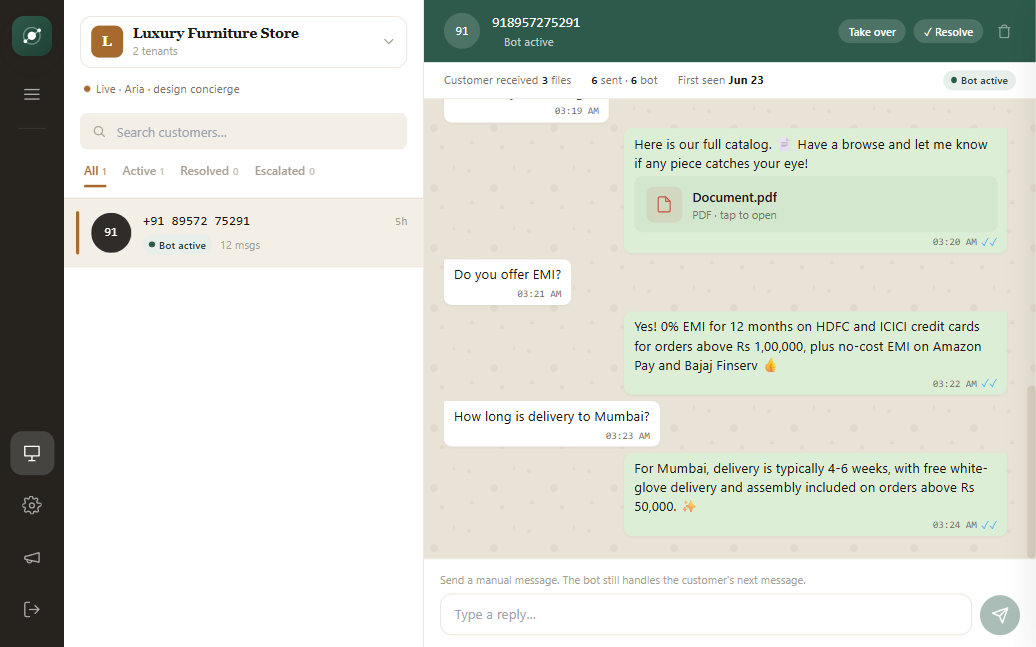The width and height of the screenshot is (1036, 647).
Task: Open the settings gear icon
Action: click(32, 506)
